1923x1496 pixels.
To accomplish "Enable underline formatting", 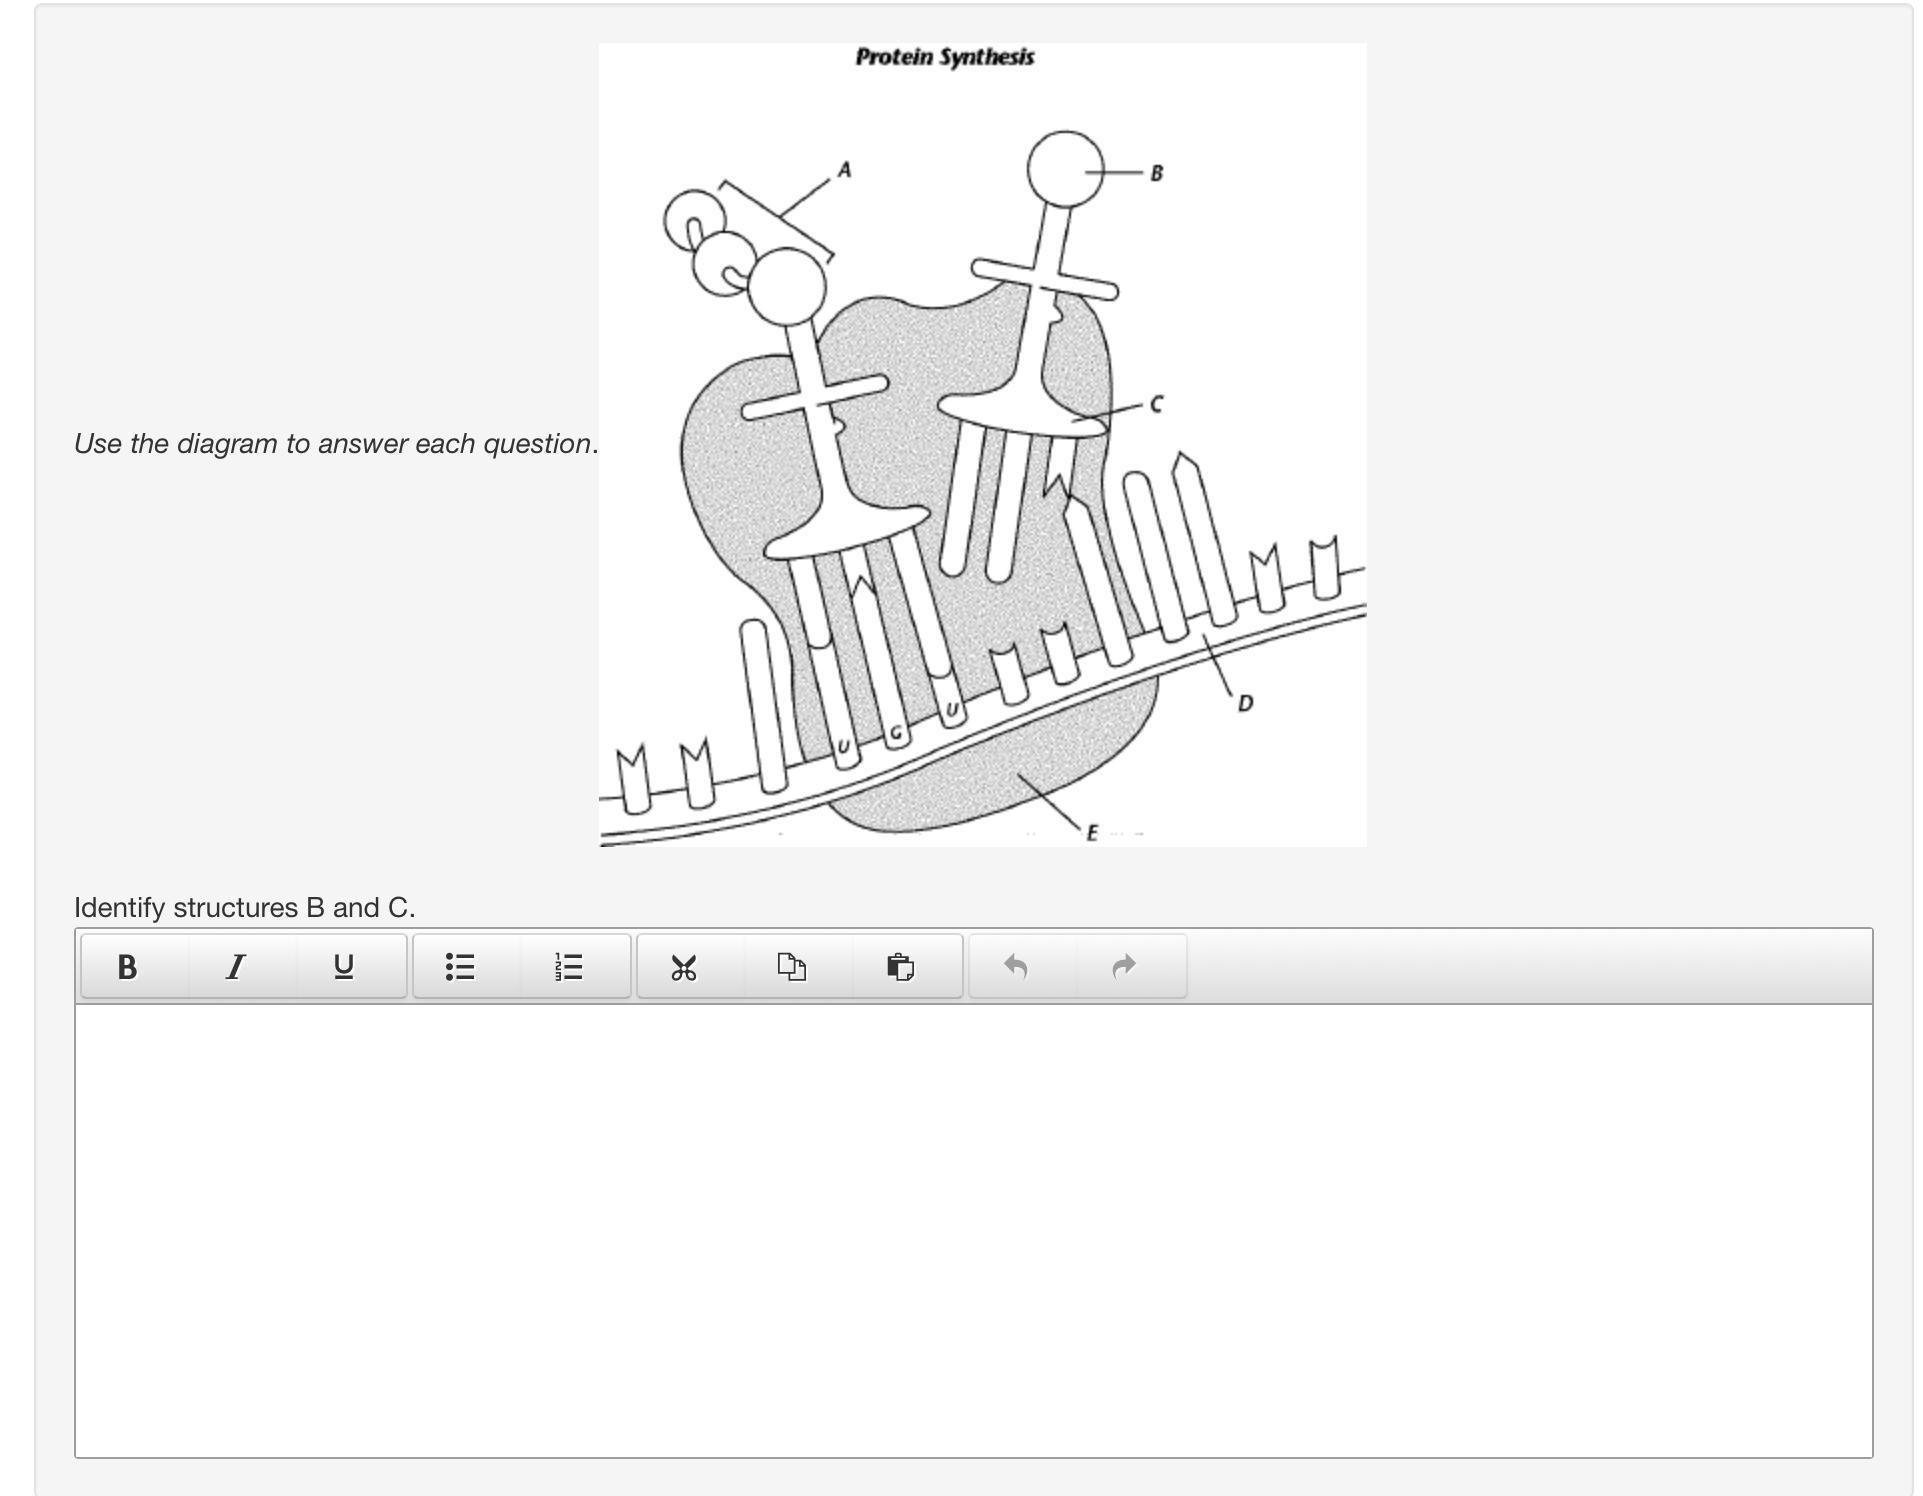I will point(344,967).
